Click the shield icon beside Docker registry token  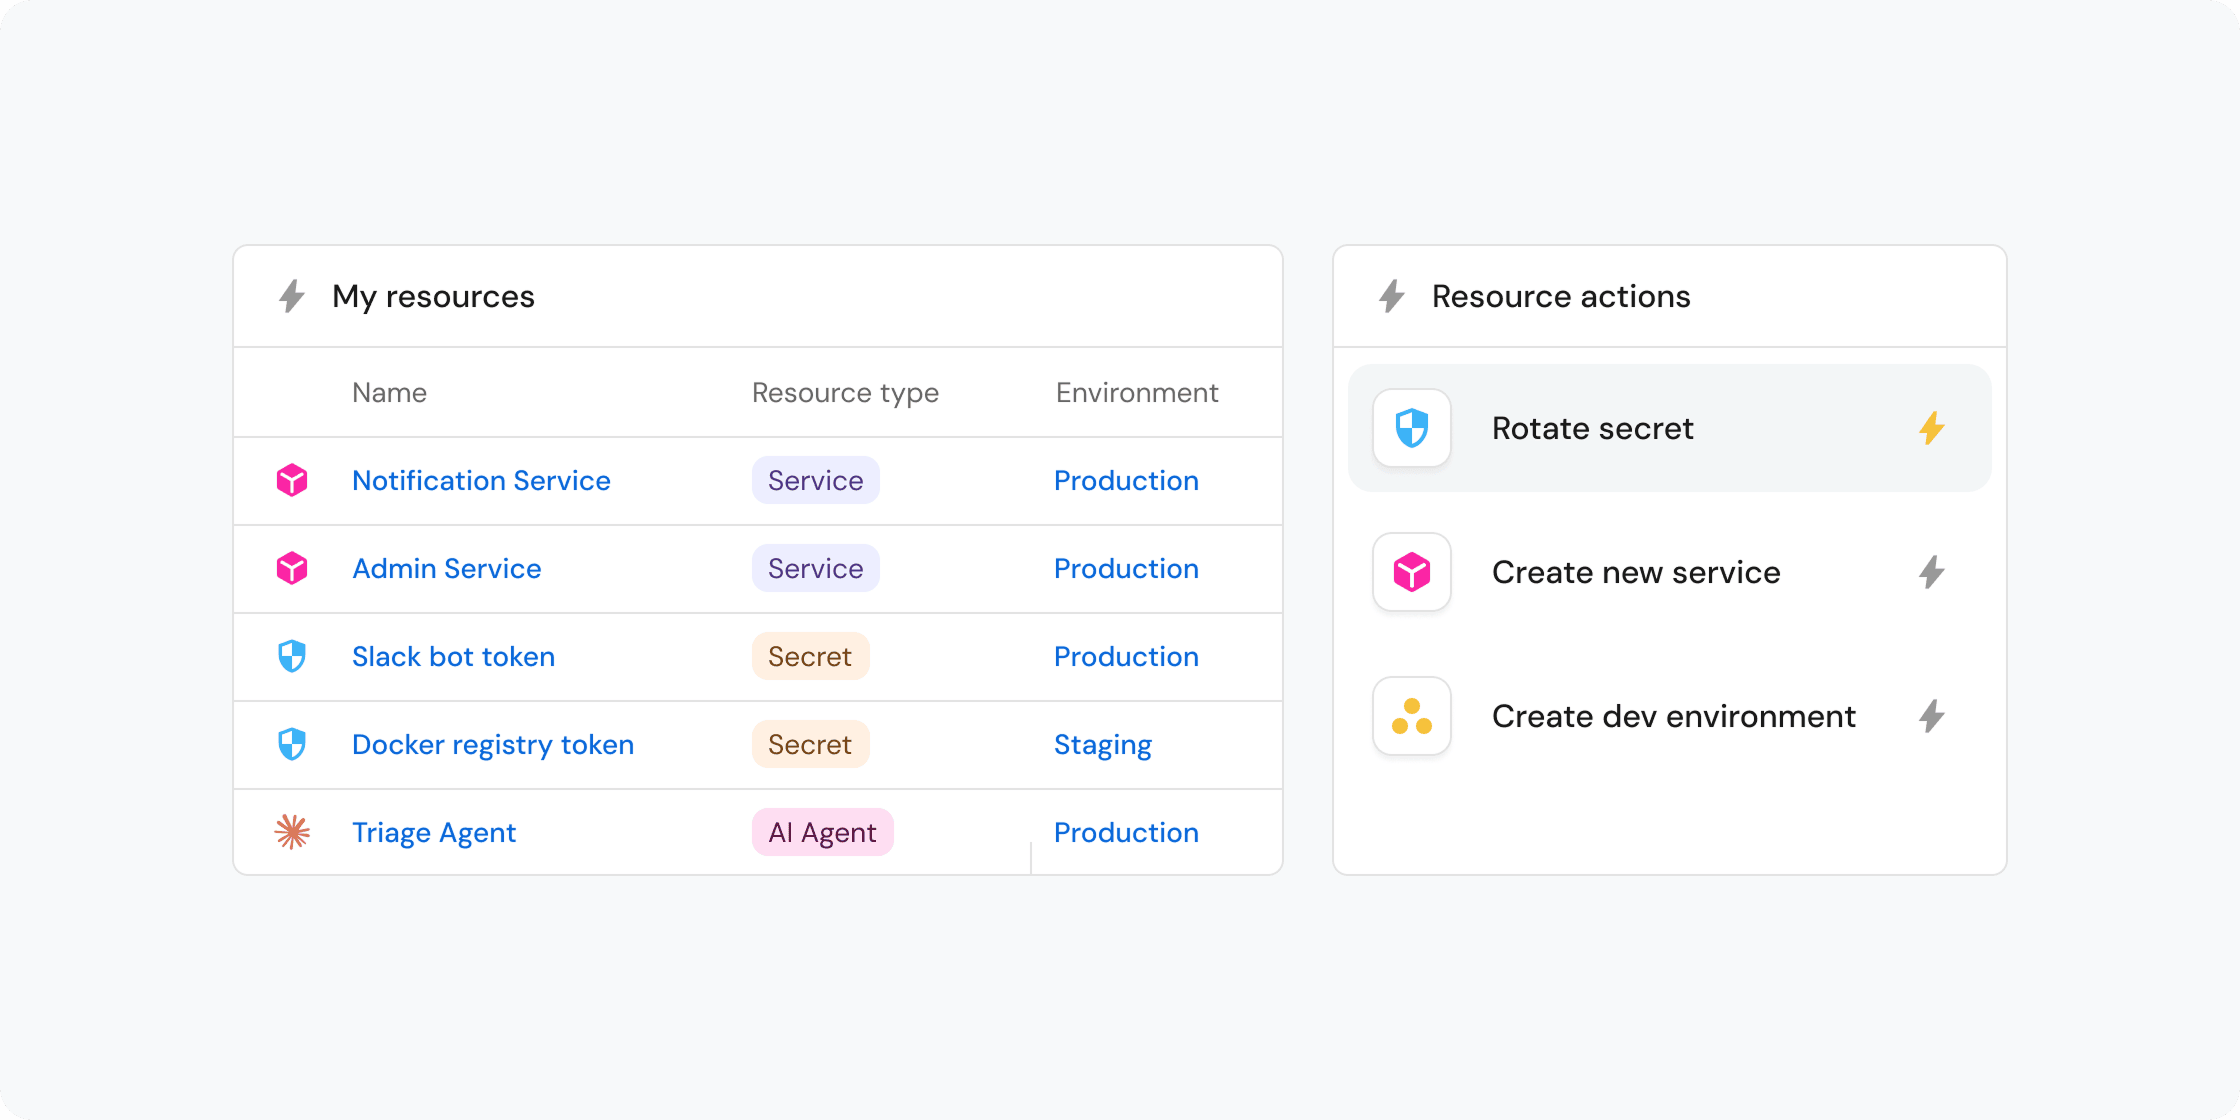tap(292, 745)
